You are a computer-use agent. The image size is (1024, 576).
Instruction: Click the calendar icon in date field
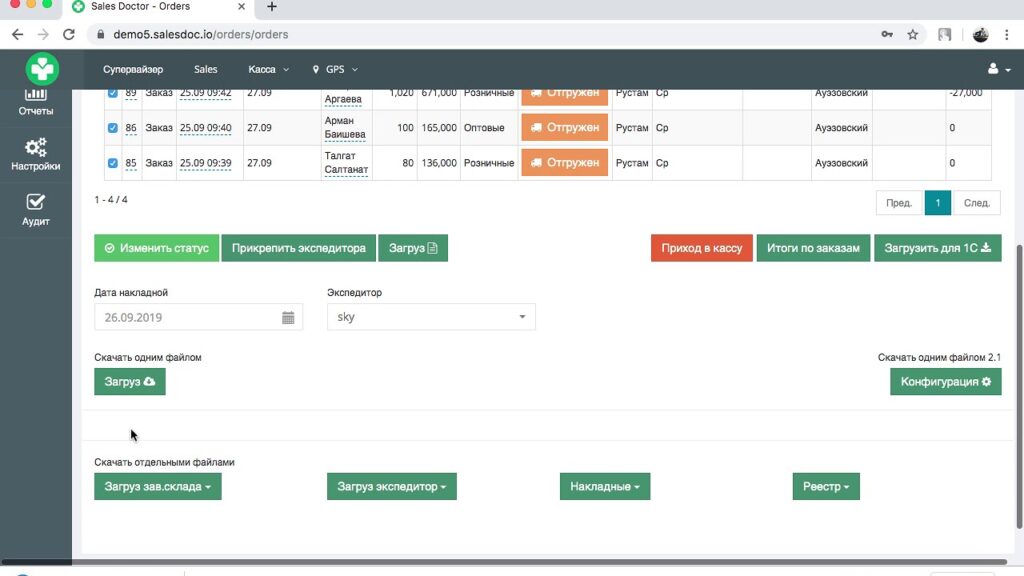pos(288,317)
